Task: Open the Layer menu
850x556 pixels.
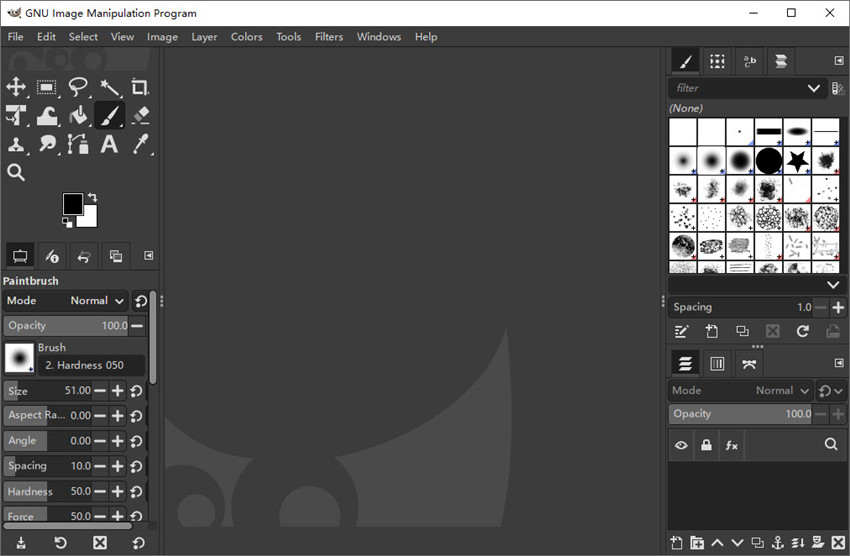Action: click(204, 37)
